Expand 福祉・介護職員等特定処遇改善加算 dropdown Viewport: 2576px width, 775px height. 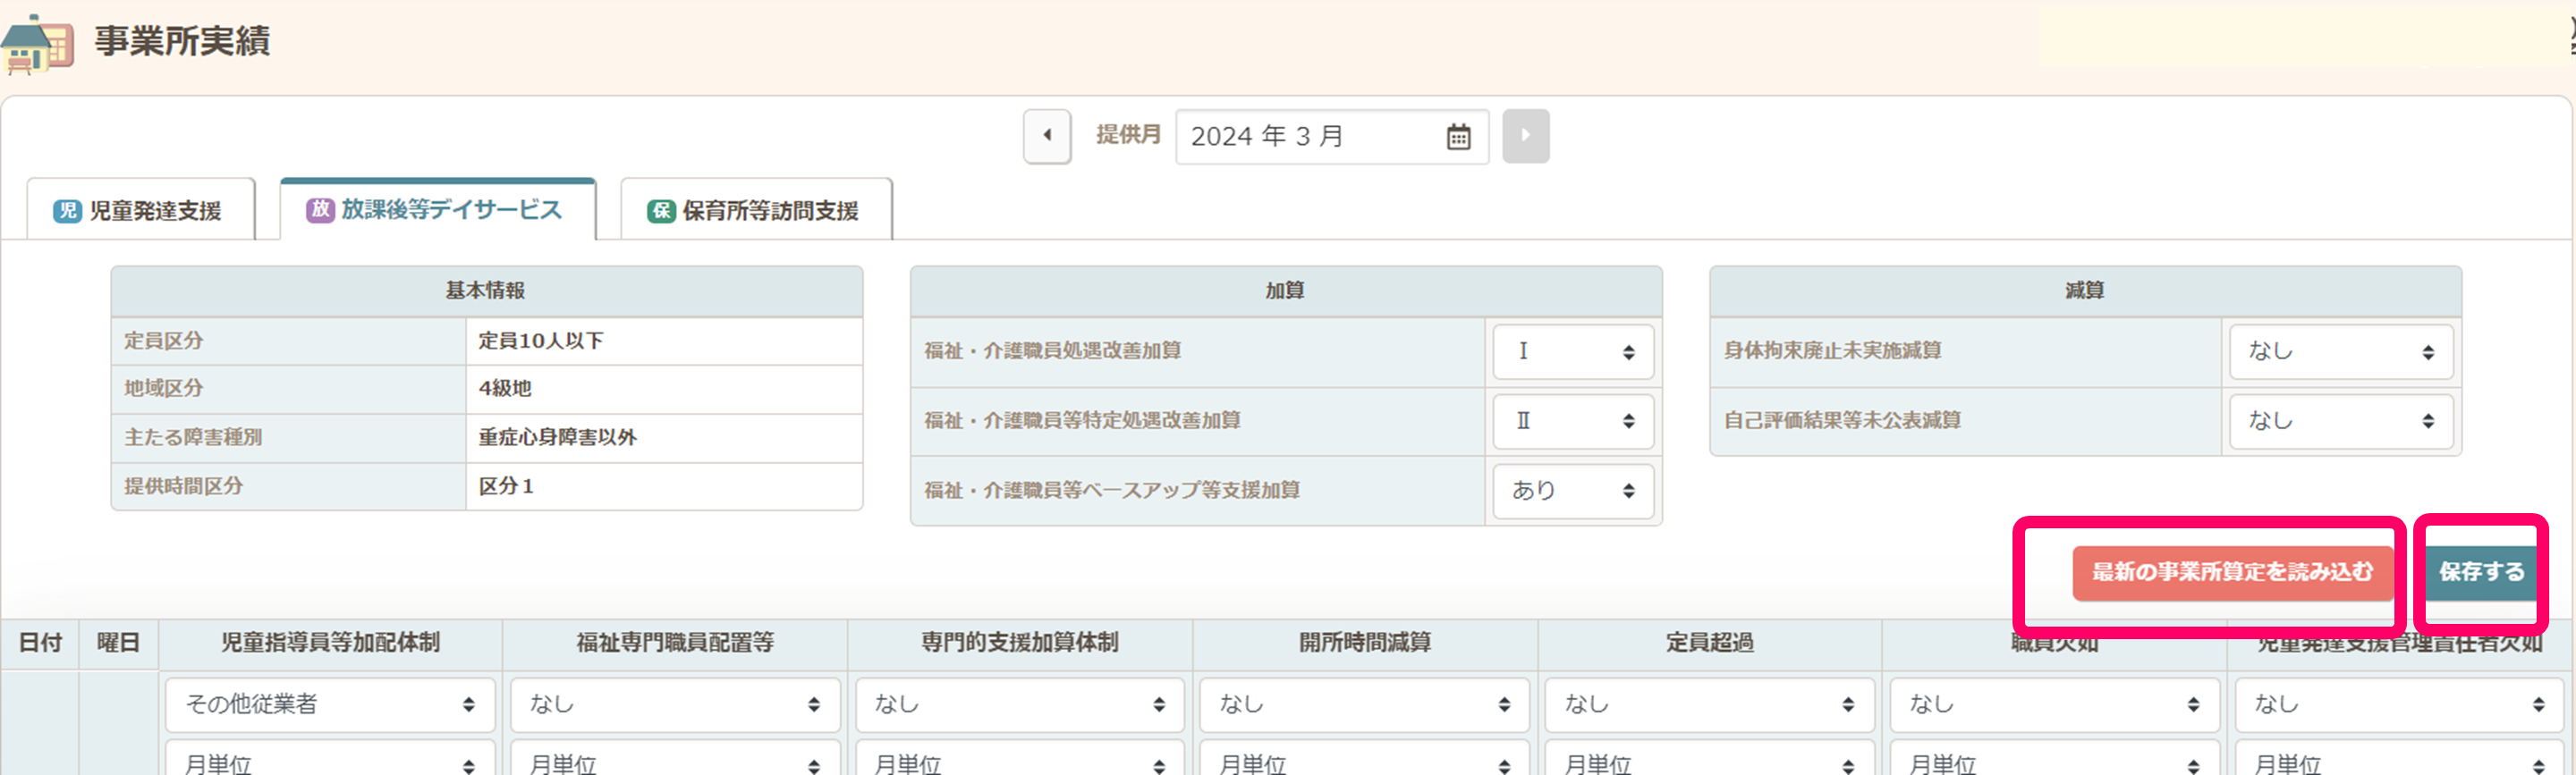pos(1572,421)
